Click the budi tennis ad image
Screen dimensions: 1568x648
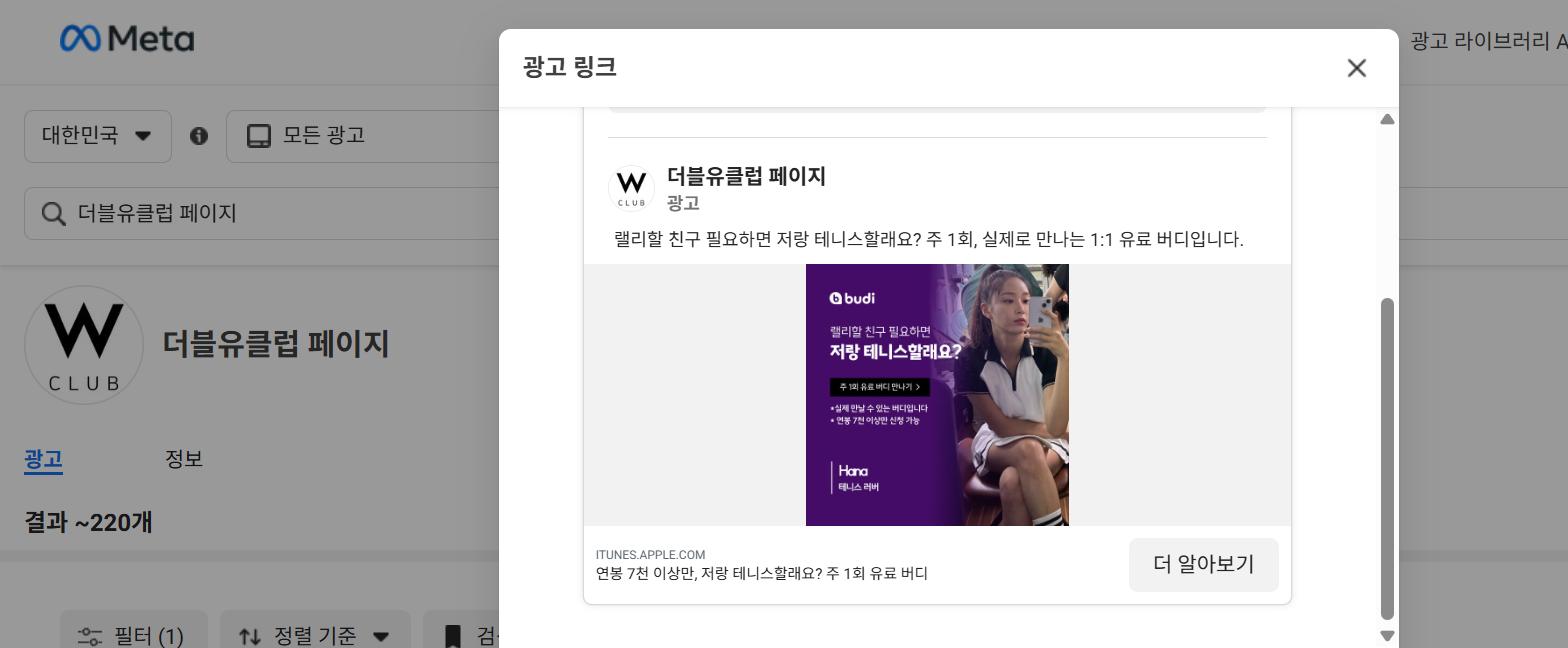[937, 395]
